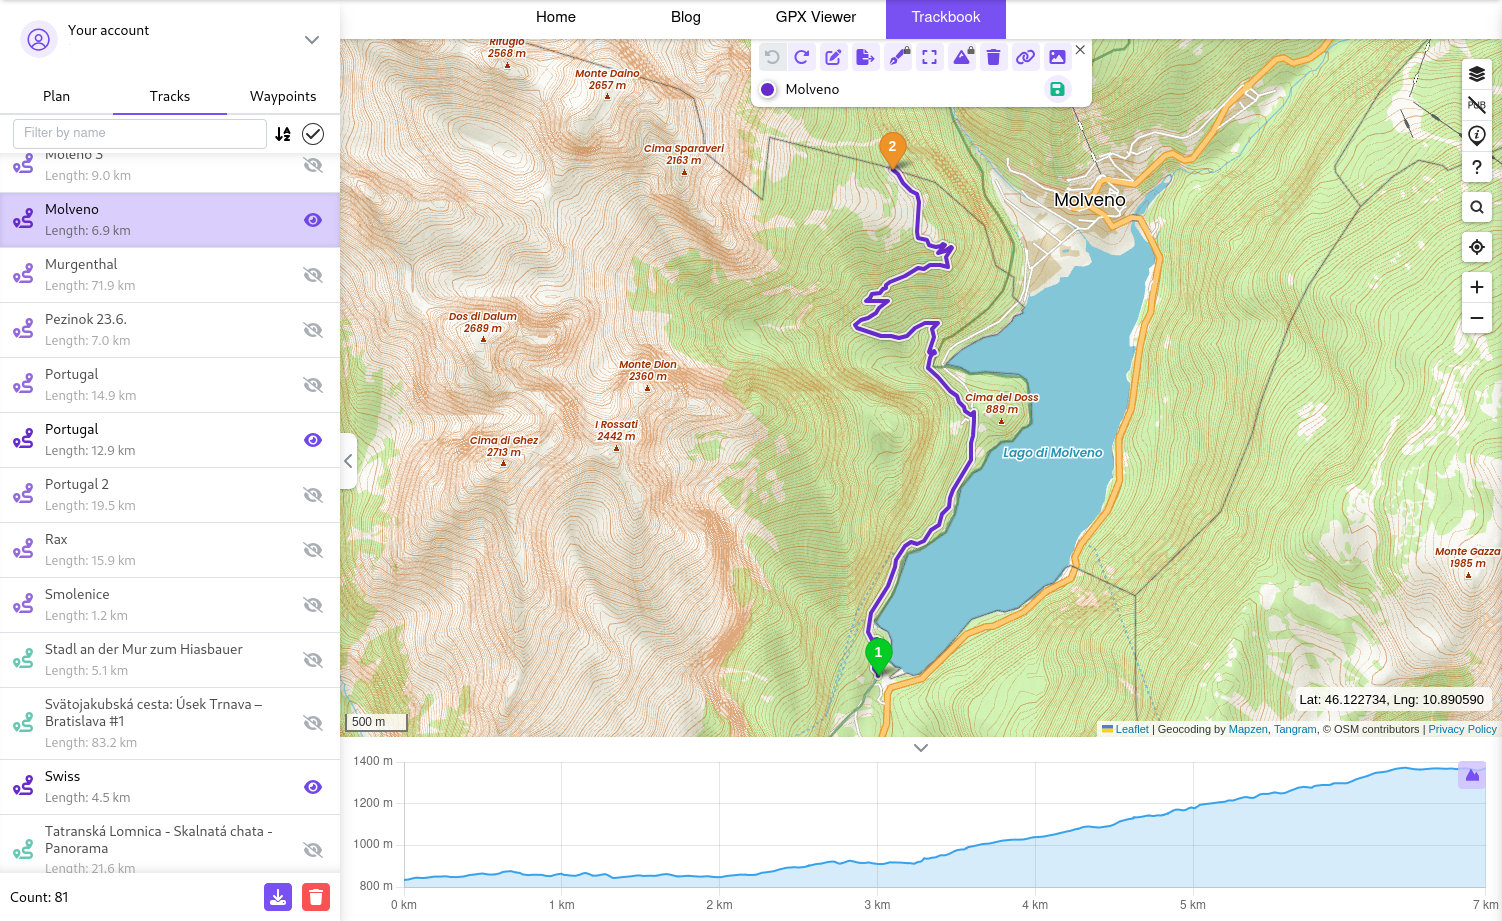Click the redo arrow in track toolbar
Image resolution: width=1502 pixels, height=921 pixels.
pos(801,58)
